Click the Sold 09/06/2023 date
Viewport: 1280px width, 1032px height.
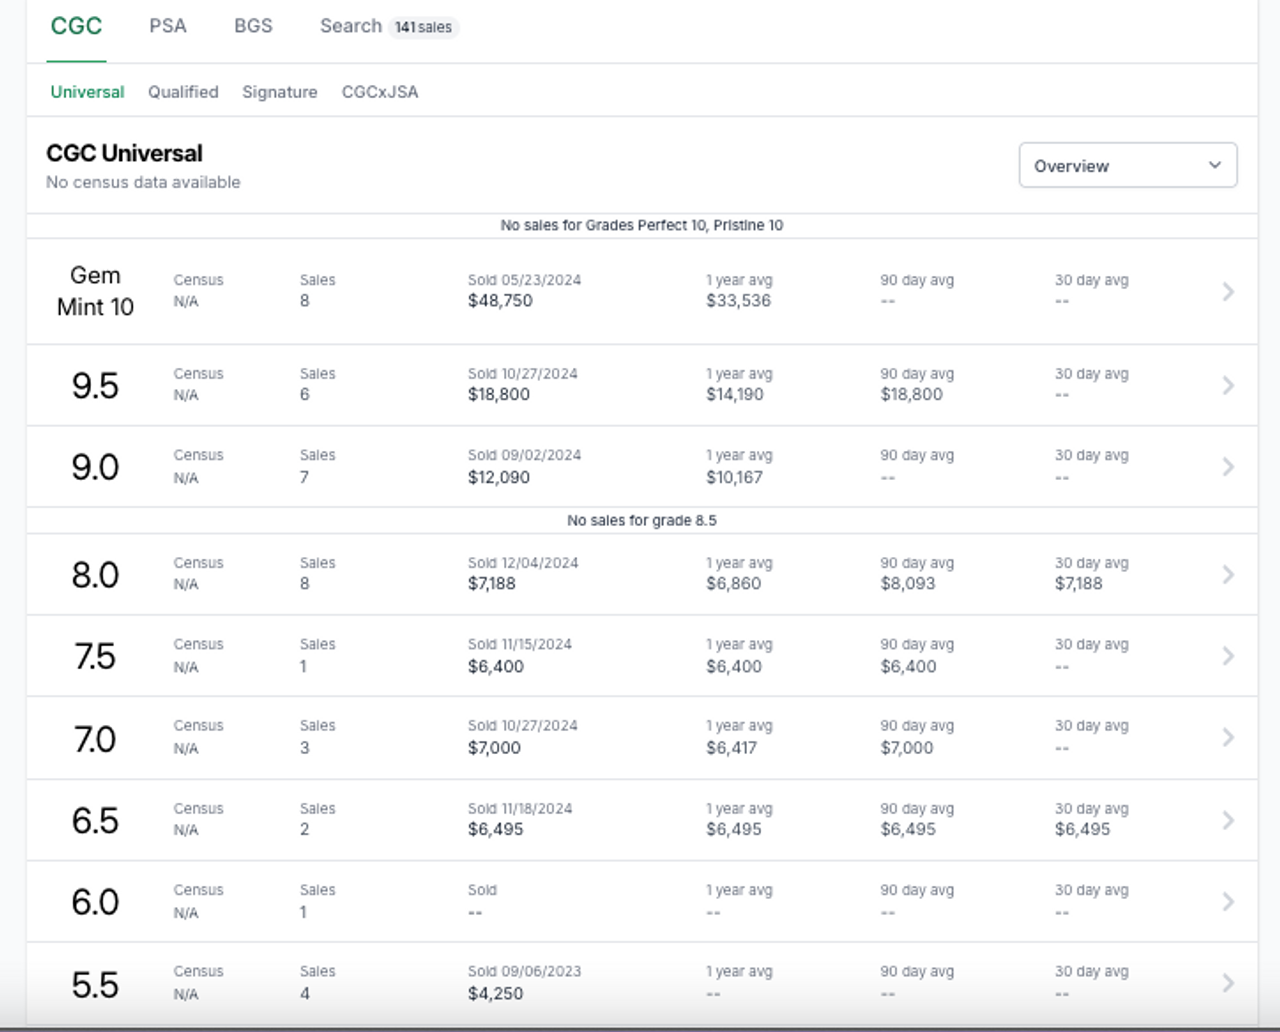click(x=524, y=971)
